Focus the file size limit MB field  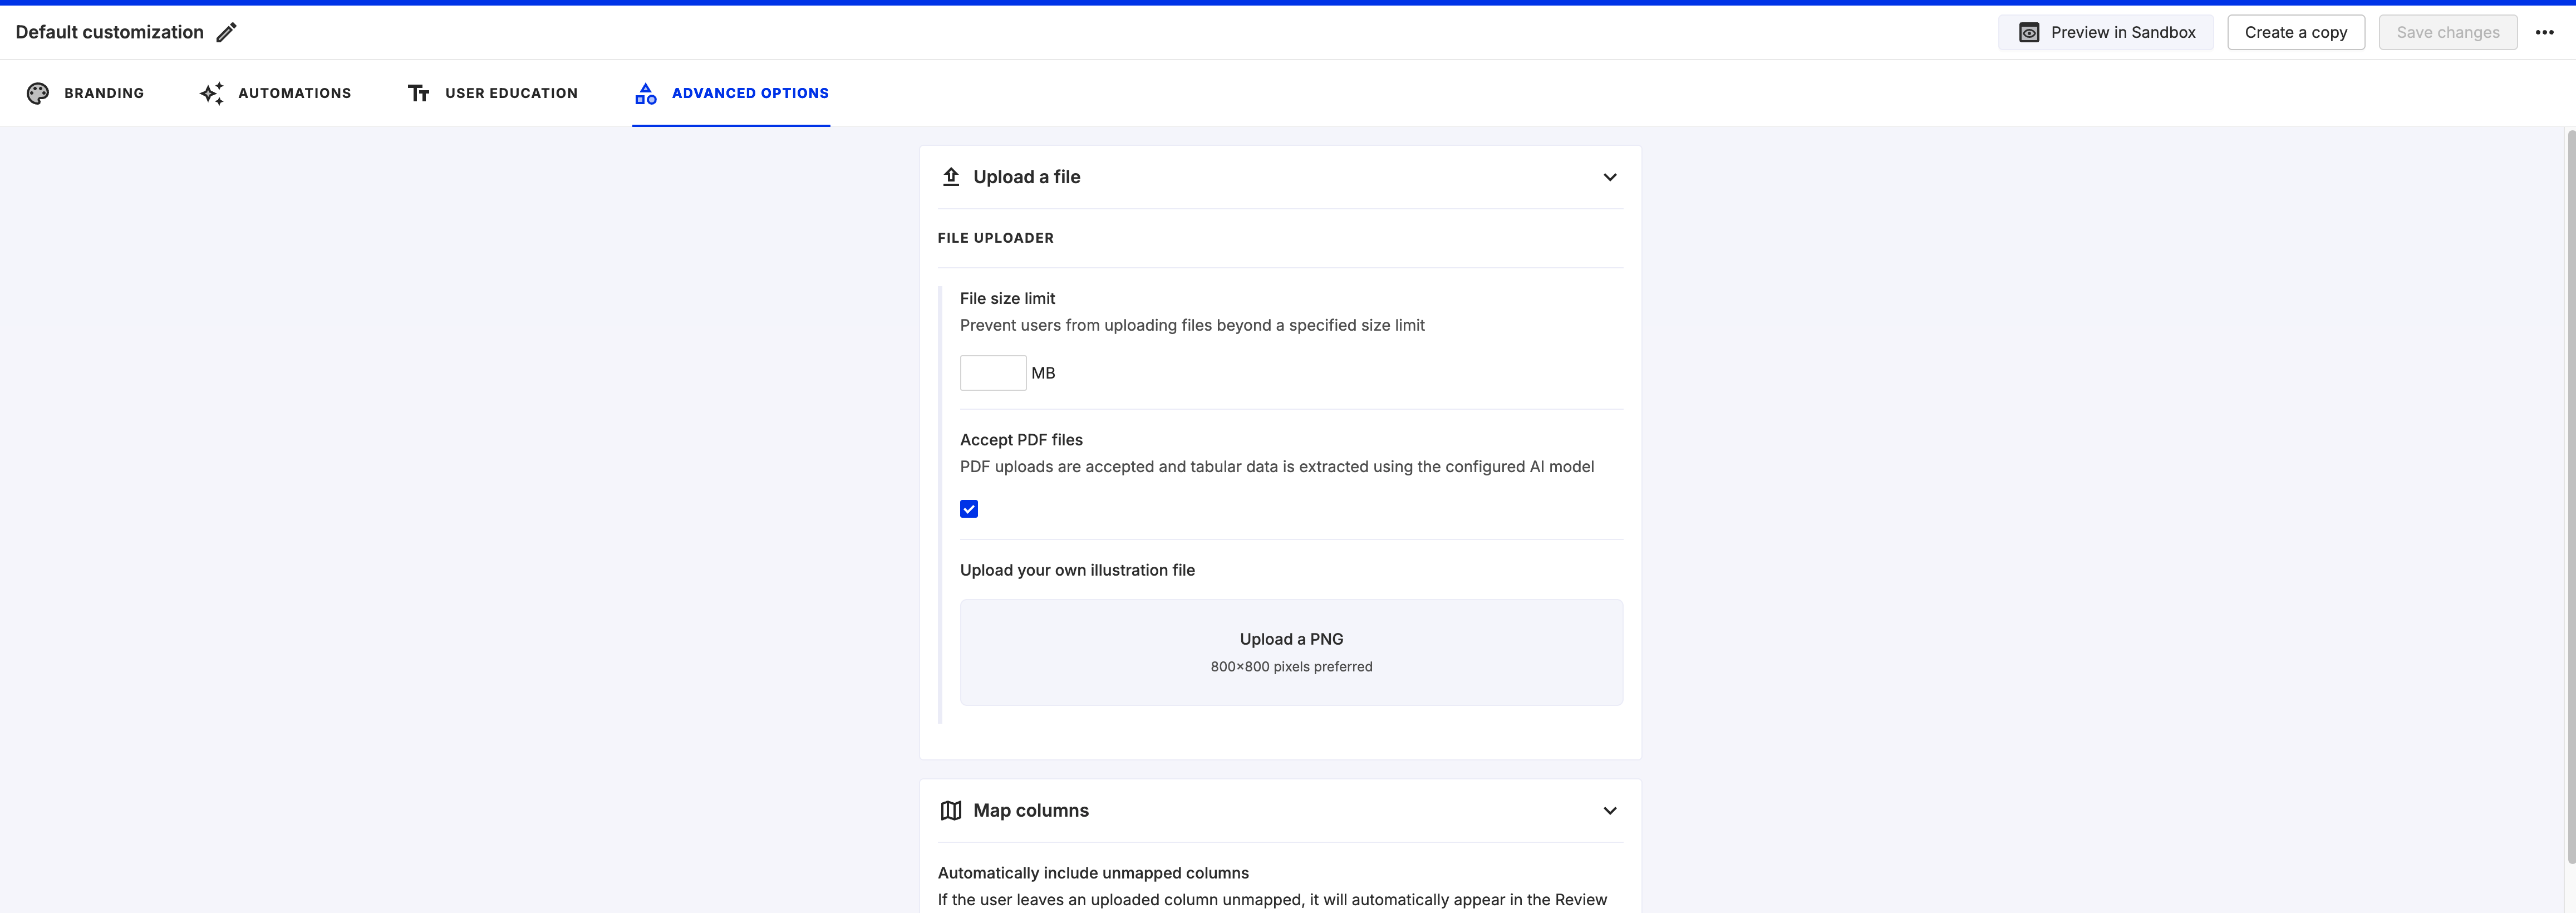point(993,373)
